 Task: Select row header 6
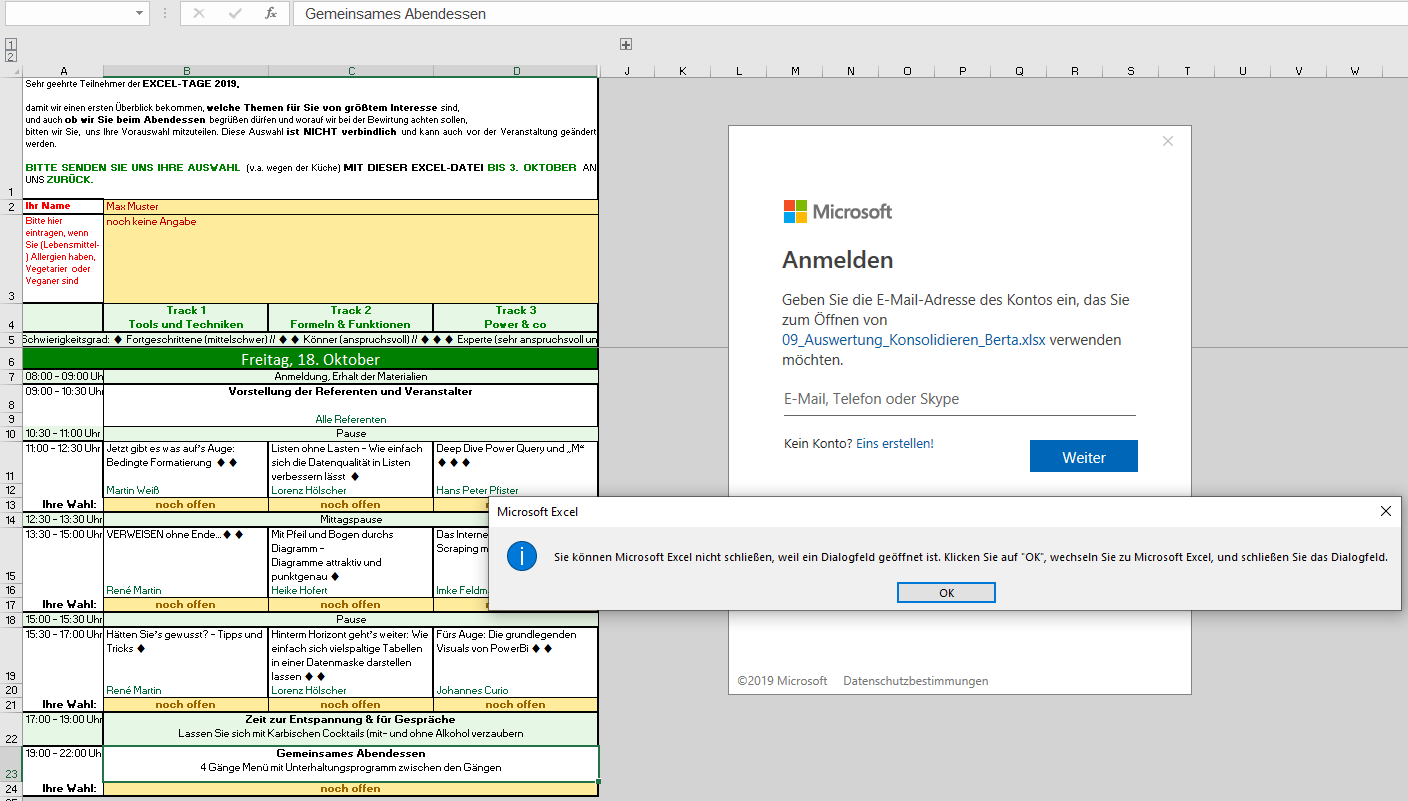point(11,359)
